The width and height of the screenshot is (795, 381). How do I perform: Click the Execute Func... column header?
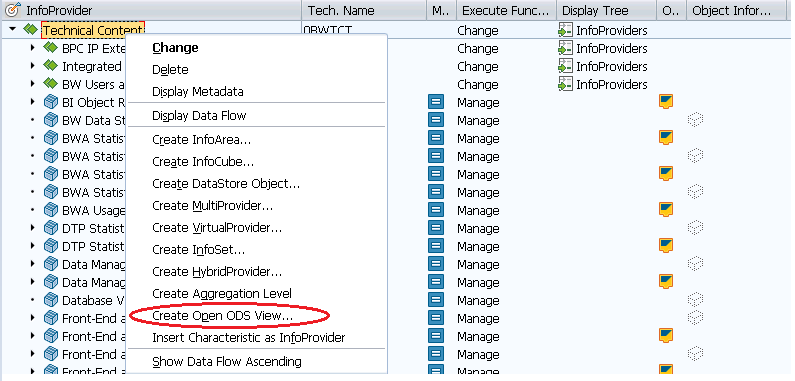[x=506, y=10]
